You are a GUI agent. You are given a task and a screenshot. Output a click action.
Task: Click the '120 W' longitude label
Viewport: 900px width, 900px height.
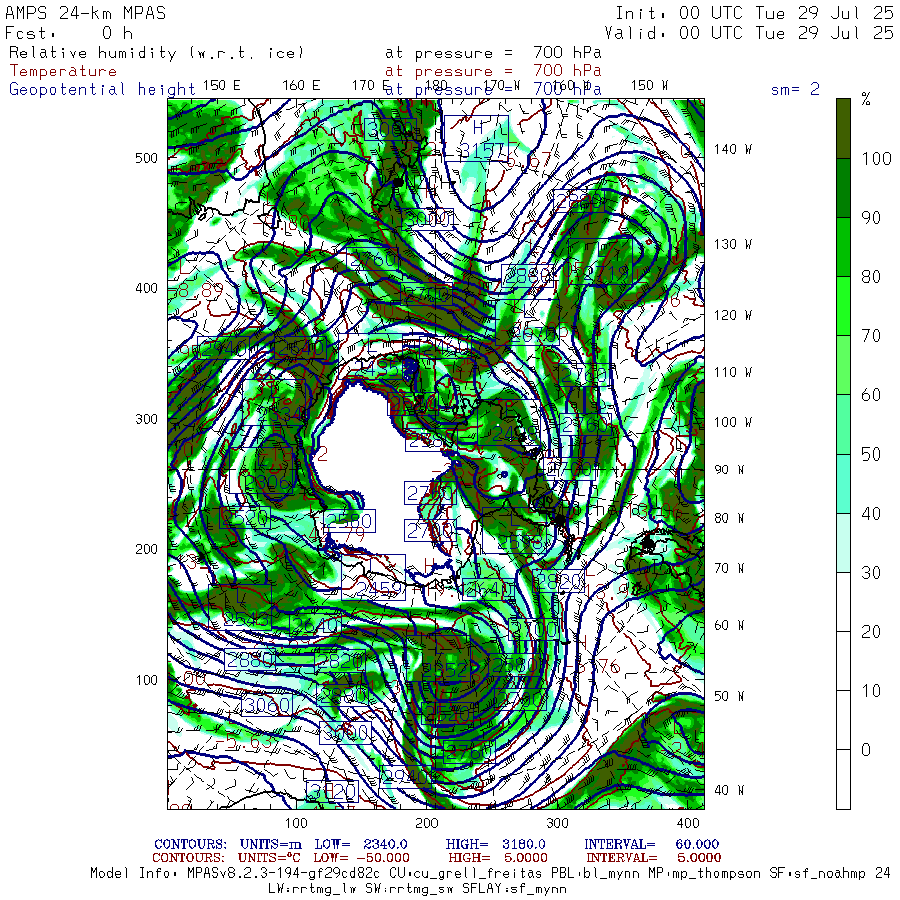(733, 315)
